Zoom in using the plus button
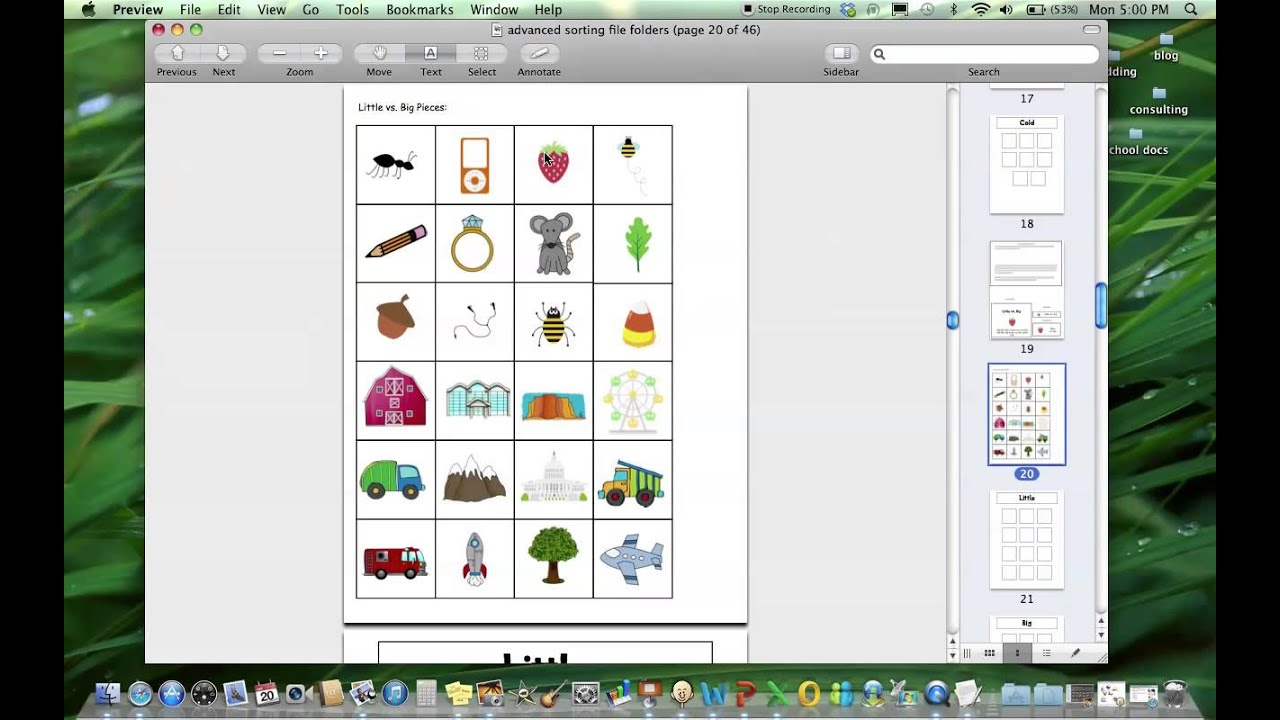The width and height of the screenshot is (1280, 720). 321,53
